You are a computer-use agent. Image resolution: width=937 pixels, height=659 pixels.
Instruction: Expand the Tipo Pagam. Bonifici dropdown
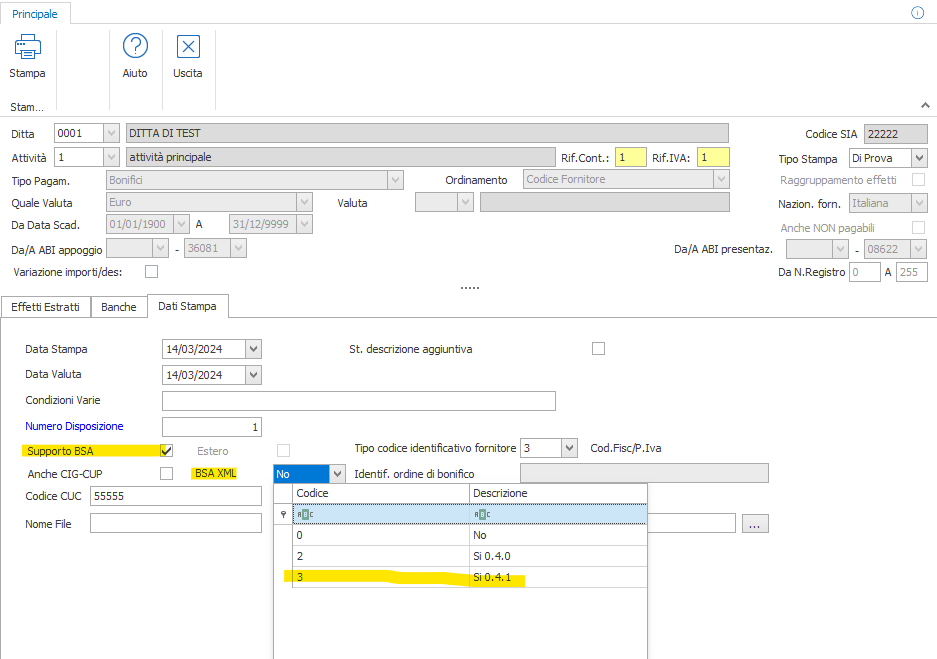pos(395,180)
